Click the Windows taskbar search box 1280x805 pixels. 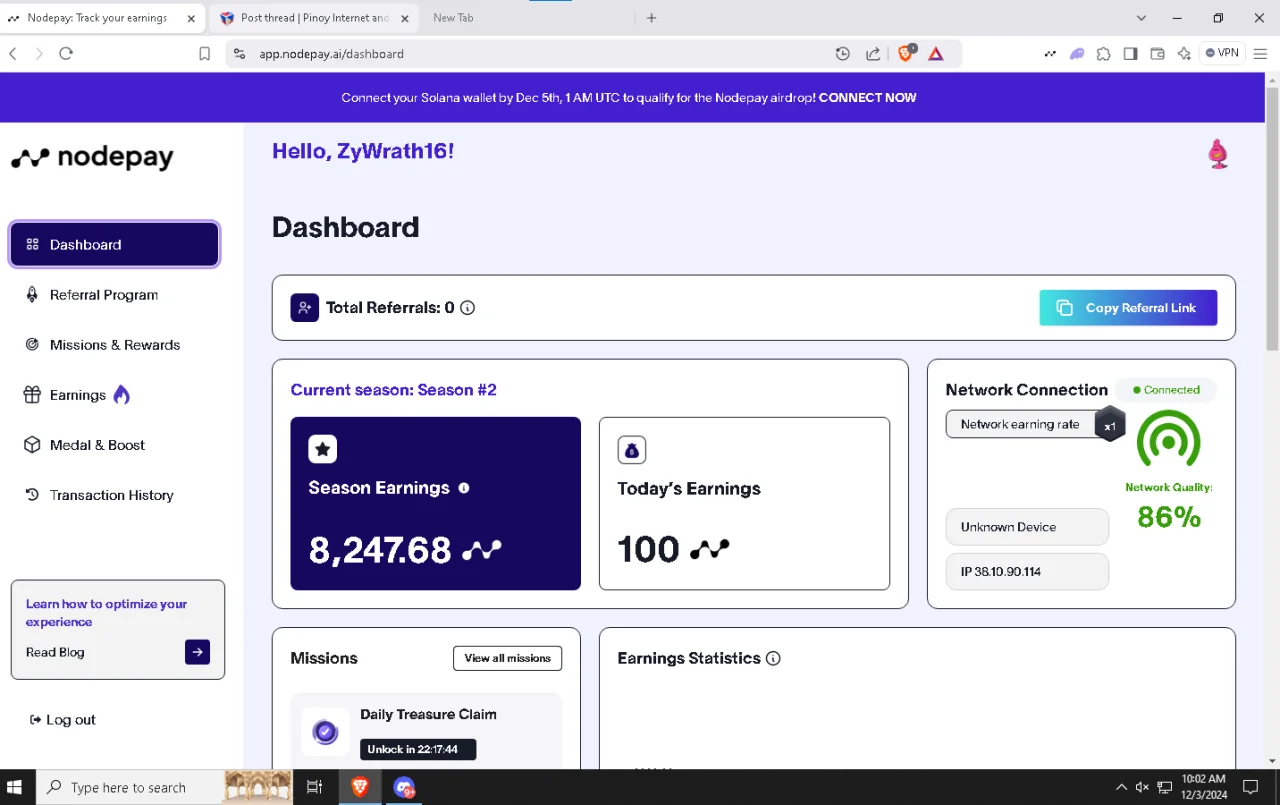[x=129, y=787]
